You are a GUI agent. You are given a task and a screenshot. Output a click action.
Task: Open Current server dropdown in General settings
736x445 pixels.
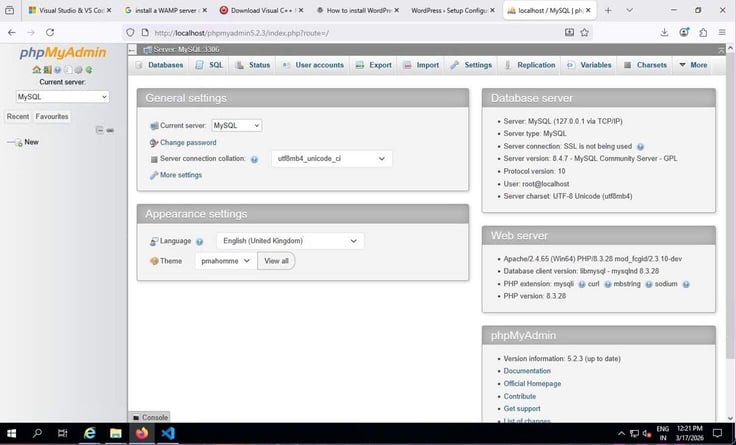pos(237,125)
